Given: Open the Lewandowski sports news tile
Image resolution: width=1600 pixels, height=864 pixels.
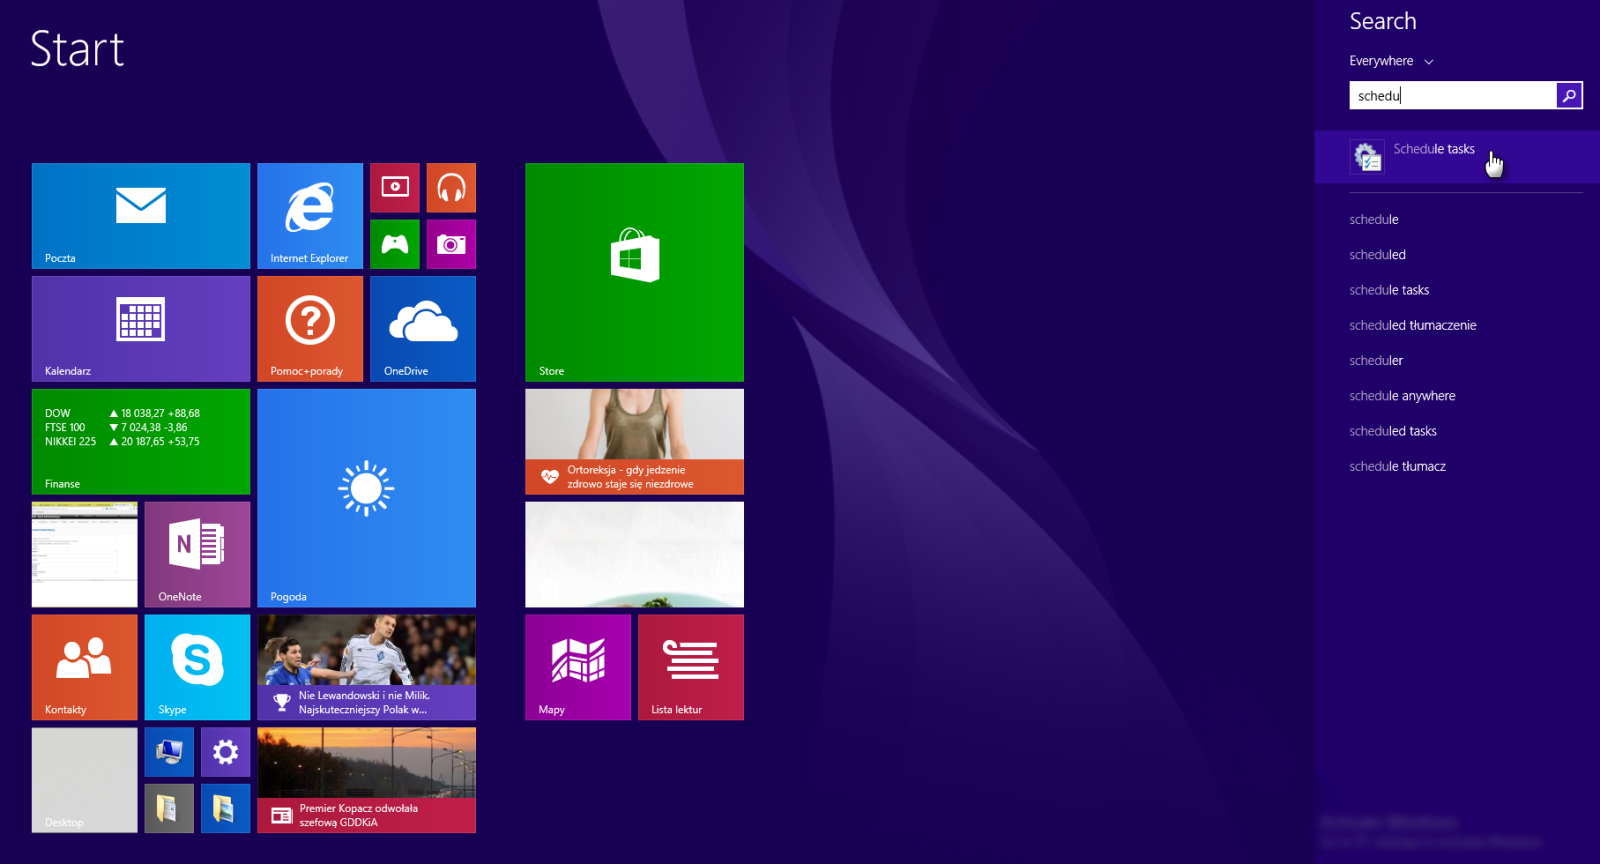Looking at the screenshot, I should (367, 668).
